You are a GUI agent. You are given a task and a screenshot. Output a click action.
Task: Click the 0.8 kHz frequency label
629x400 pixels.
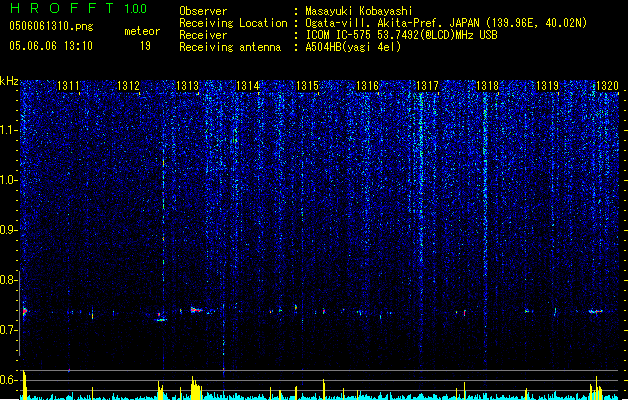(9, 280)
